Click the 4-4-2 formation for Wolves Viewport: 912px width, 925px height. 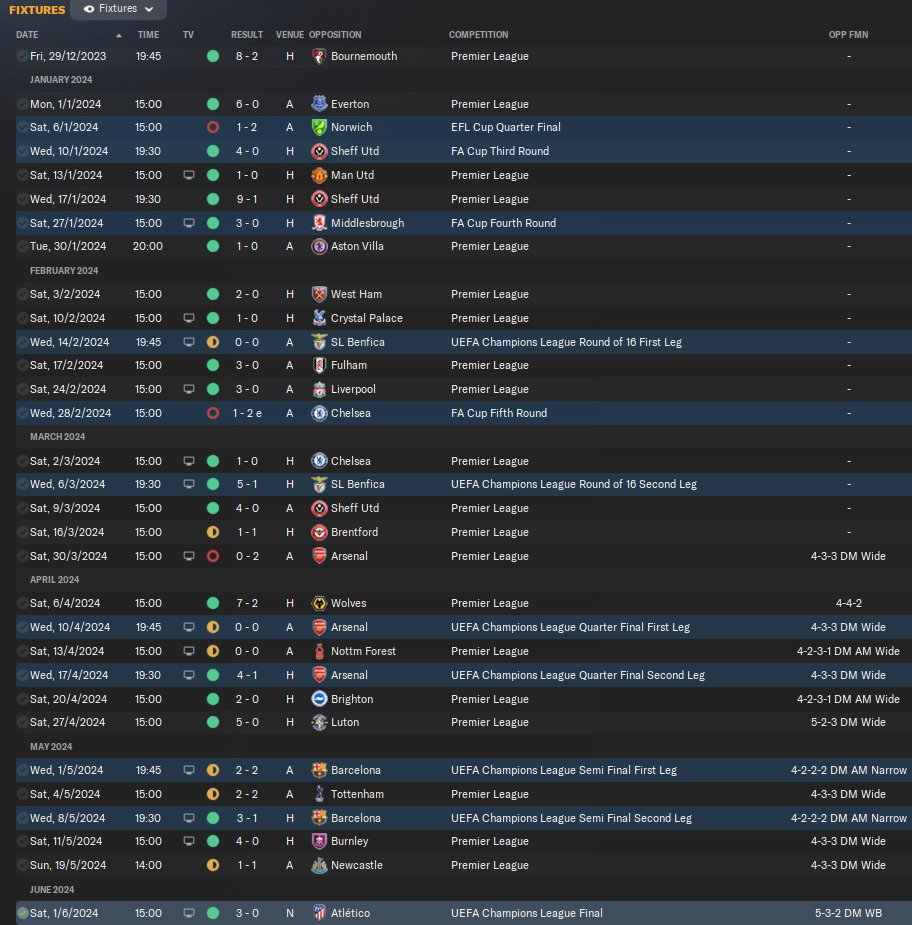point(848,603)
